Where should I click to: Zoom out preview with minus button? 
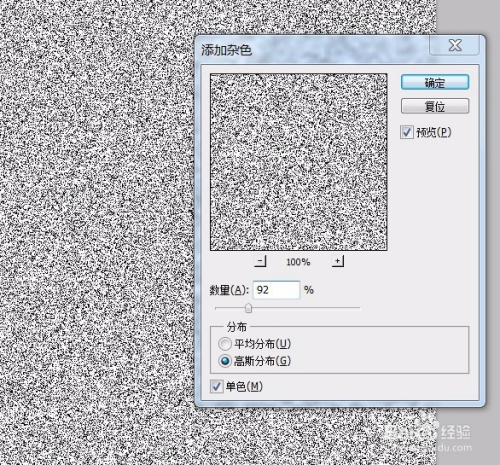click(260, 261)
